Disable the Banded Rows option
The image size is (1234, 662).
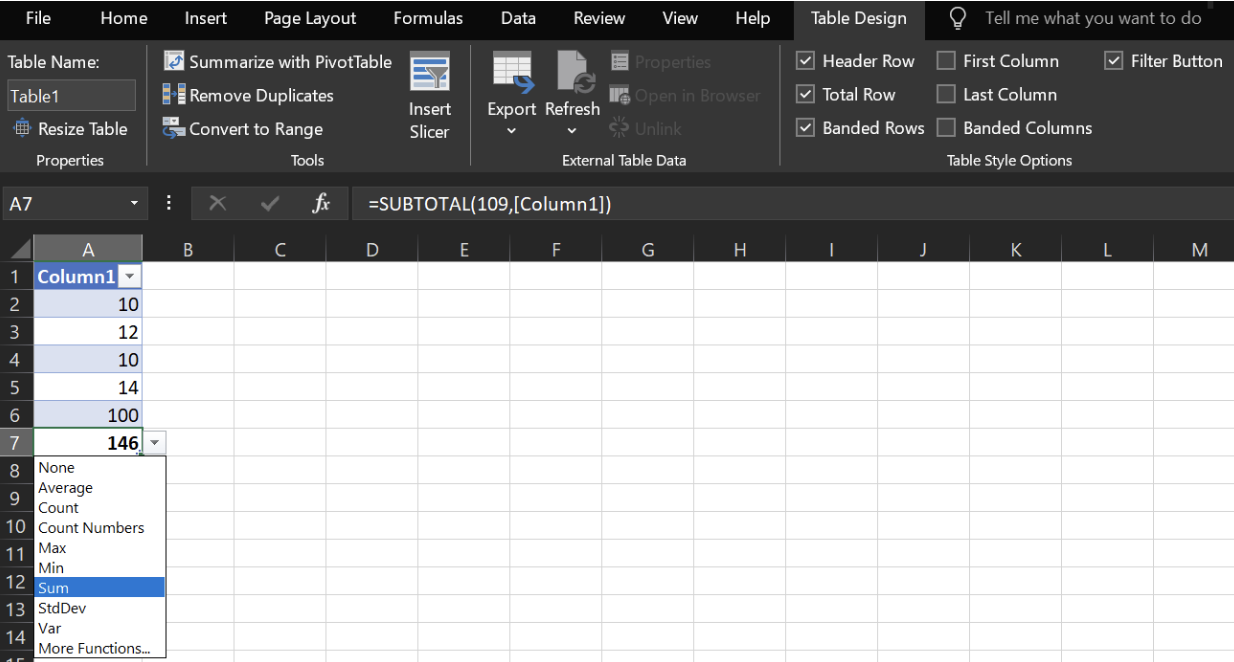click(805, 127)
